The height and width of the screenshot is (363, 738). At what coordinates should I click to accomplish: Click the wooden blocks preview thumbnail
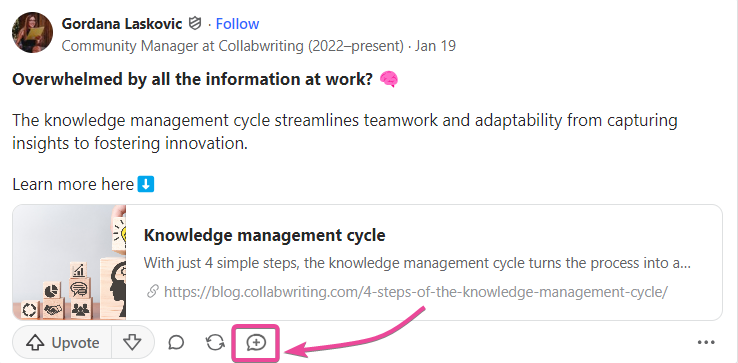[x=69, y=262]
